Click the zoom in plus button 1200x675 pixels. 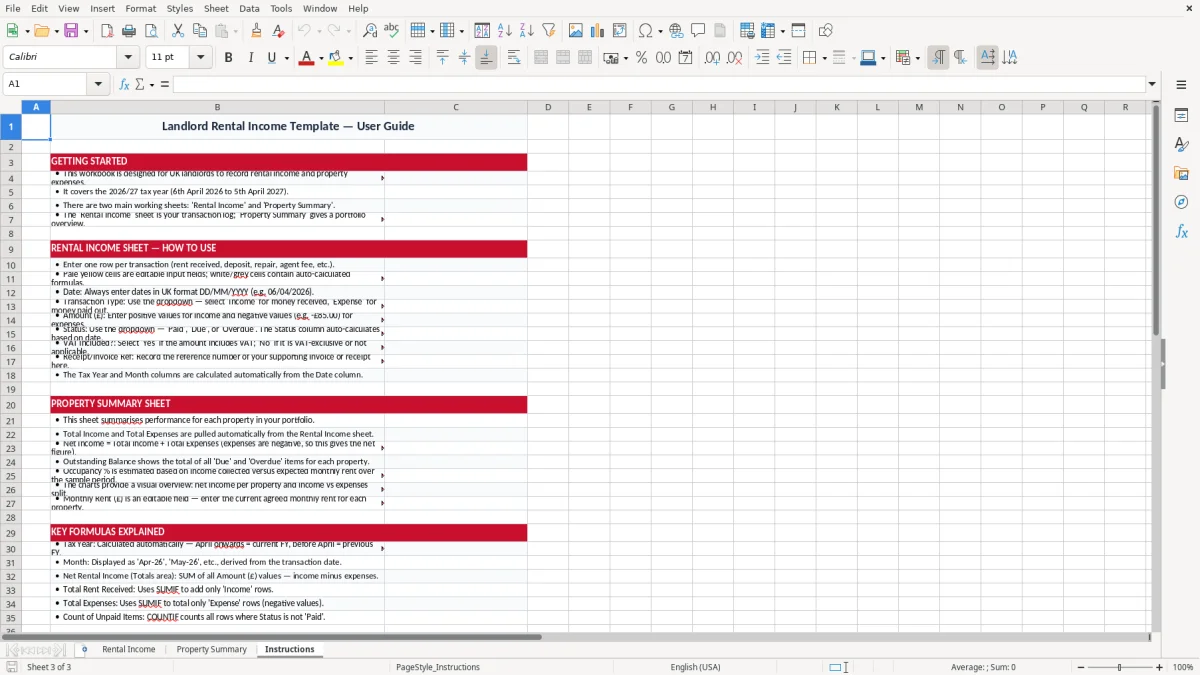(1159, 667)
